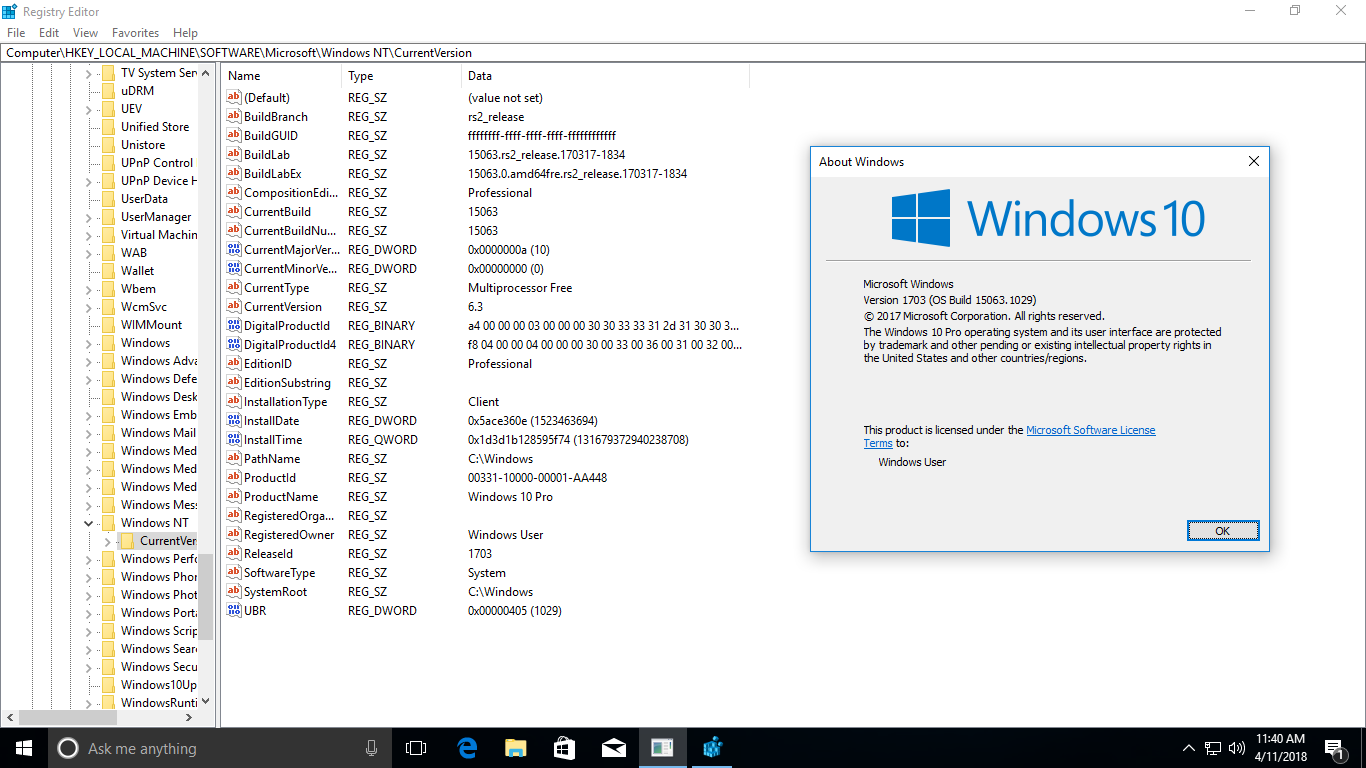Click the CurrentMajorVer DWORD value icon
Image resolution: width=1366 pixels, height=768 pixels.
pyautogui.click(x=234, y=250)
